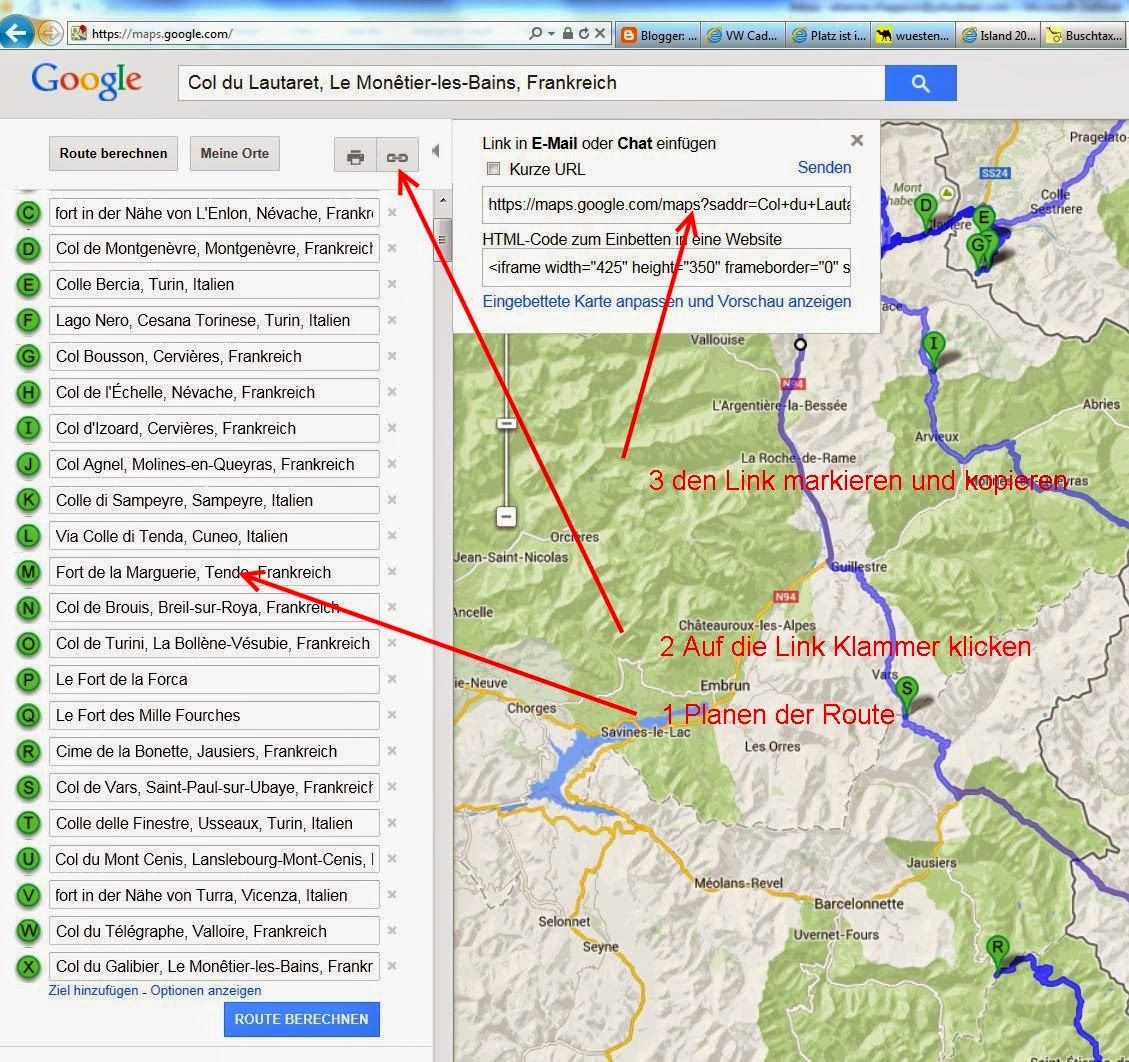Remove the Col du Télégraphe destination
The image size is (1129, 1062).
pos(392,930)
